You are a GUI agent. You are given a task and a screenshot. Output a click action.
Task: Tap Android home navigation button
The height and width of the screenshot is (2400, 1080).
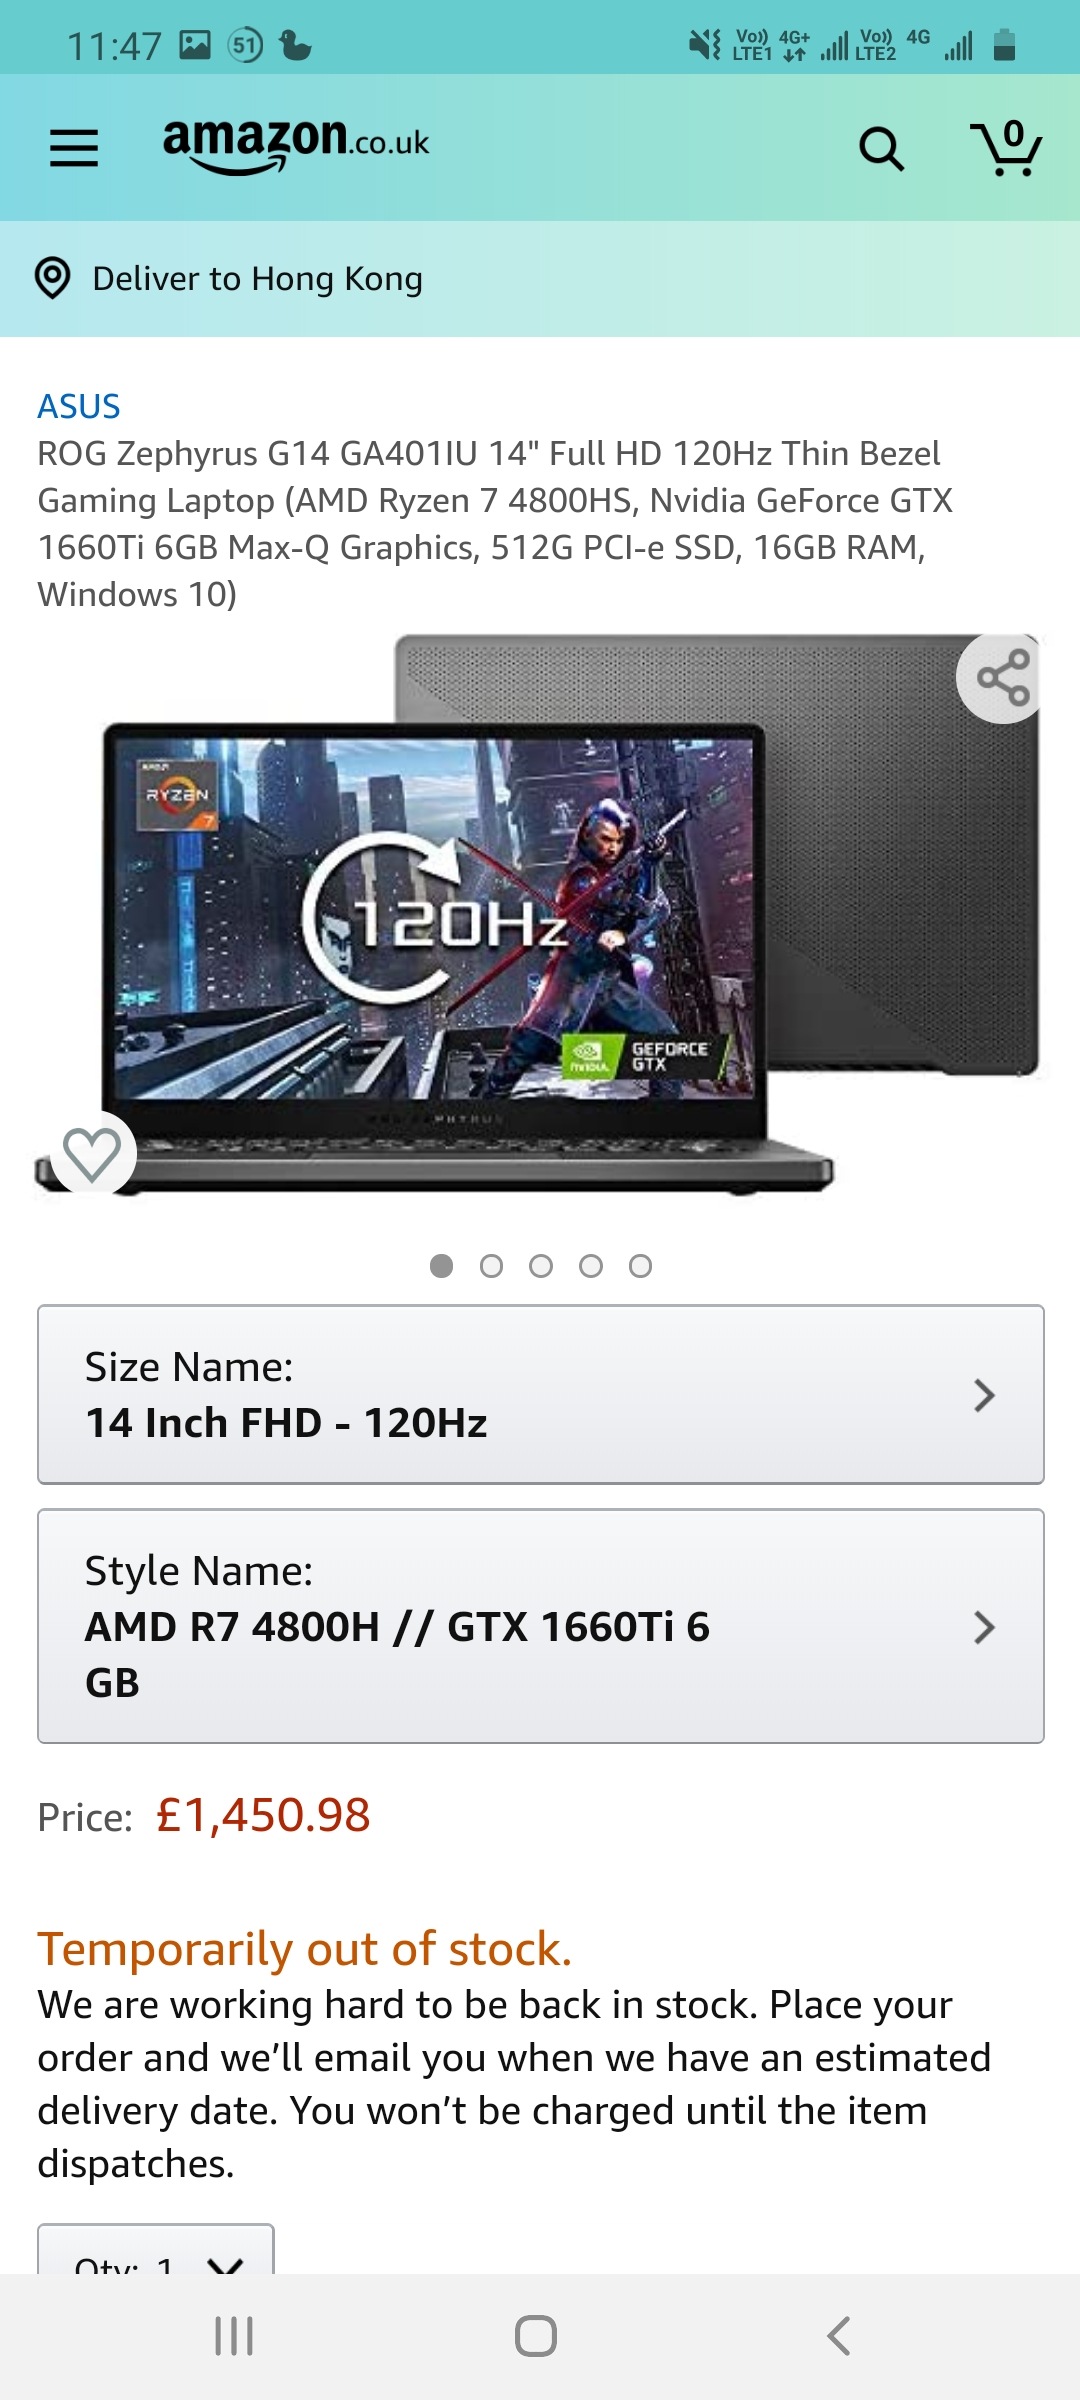click(536, 2336)
